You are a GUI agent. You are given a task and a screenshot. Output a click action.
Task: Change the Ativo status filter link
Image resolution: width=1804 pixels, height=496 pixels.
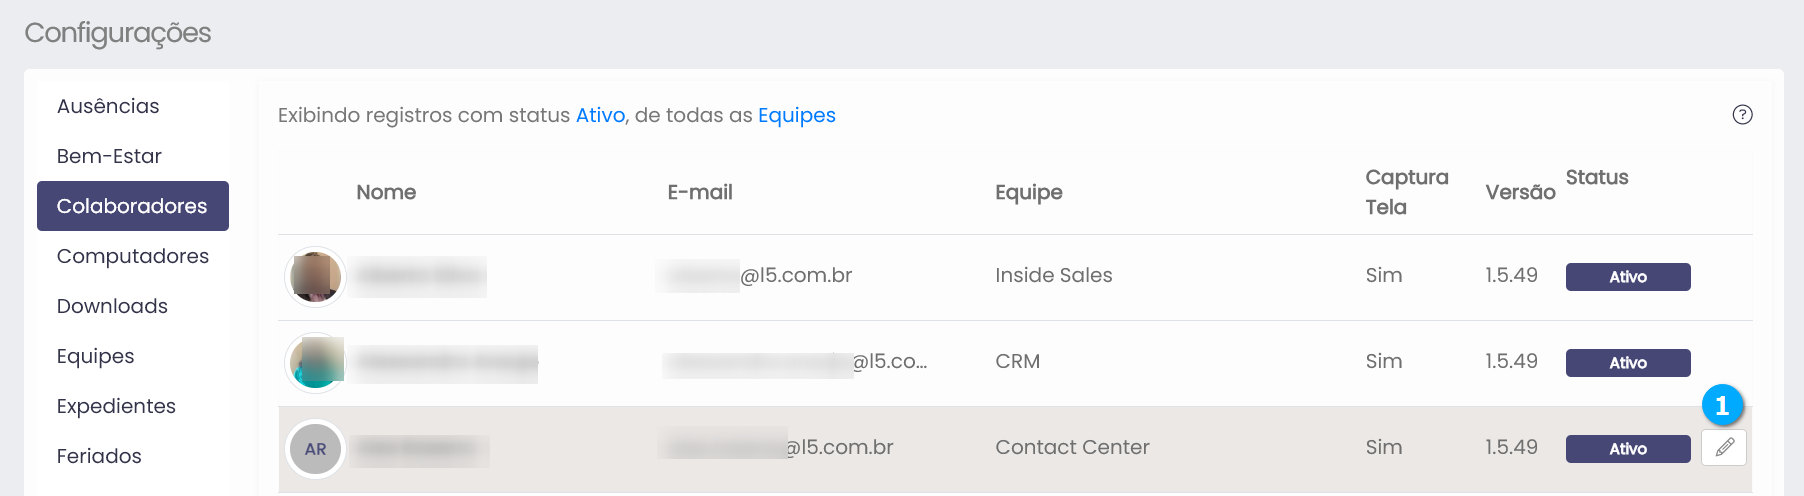[600, 115]
